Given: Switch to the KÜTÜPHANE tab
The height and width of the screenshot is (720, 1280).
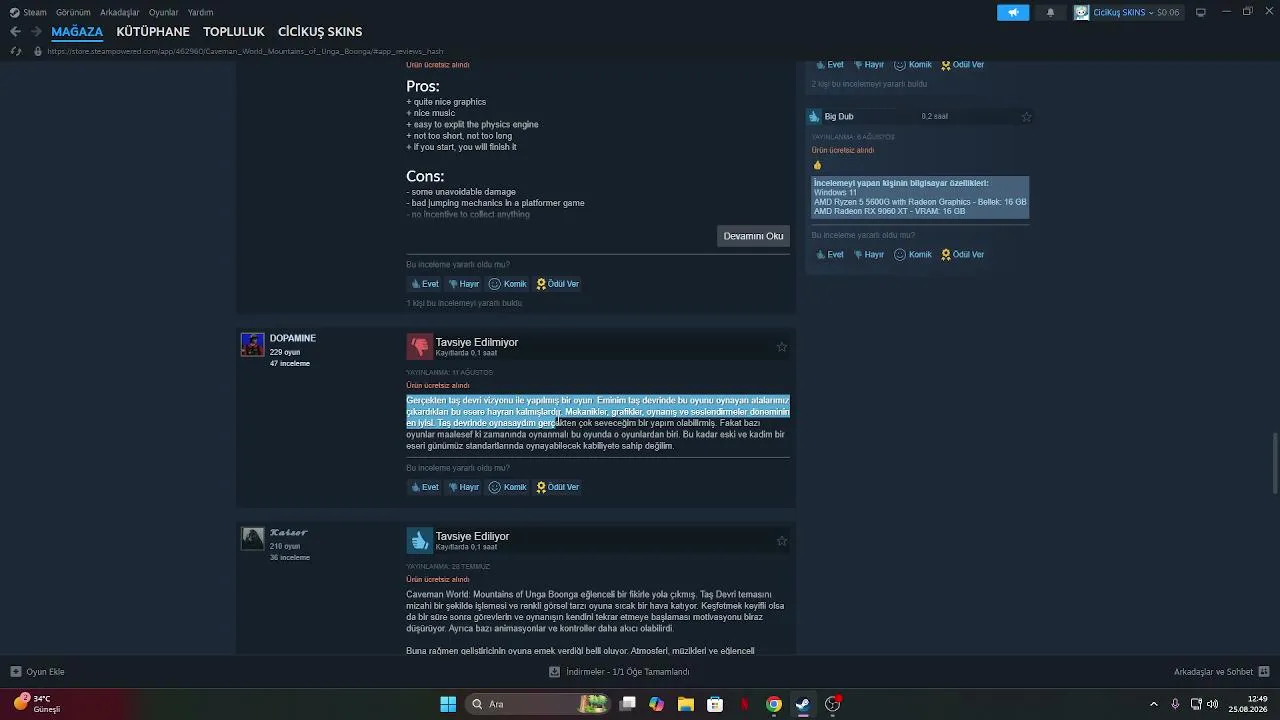Looking at the screenshot, I should (x=153, y=31).
